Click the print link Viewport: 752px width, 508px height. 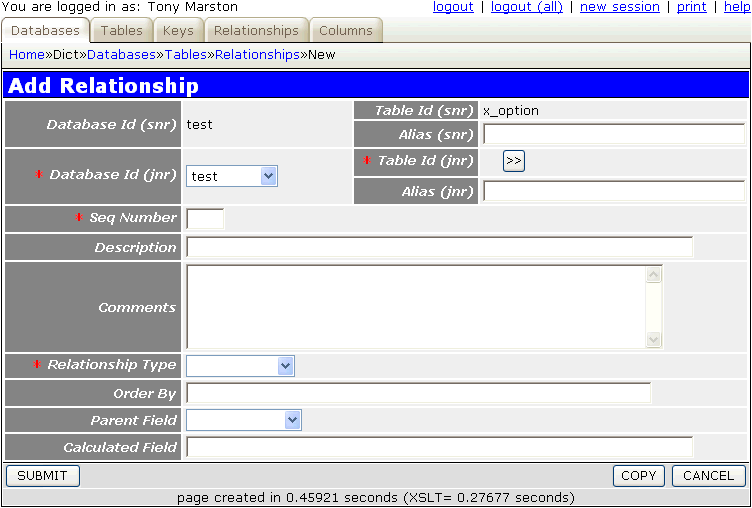coord(691,7)
